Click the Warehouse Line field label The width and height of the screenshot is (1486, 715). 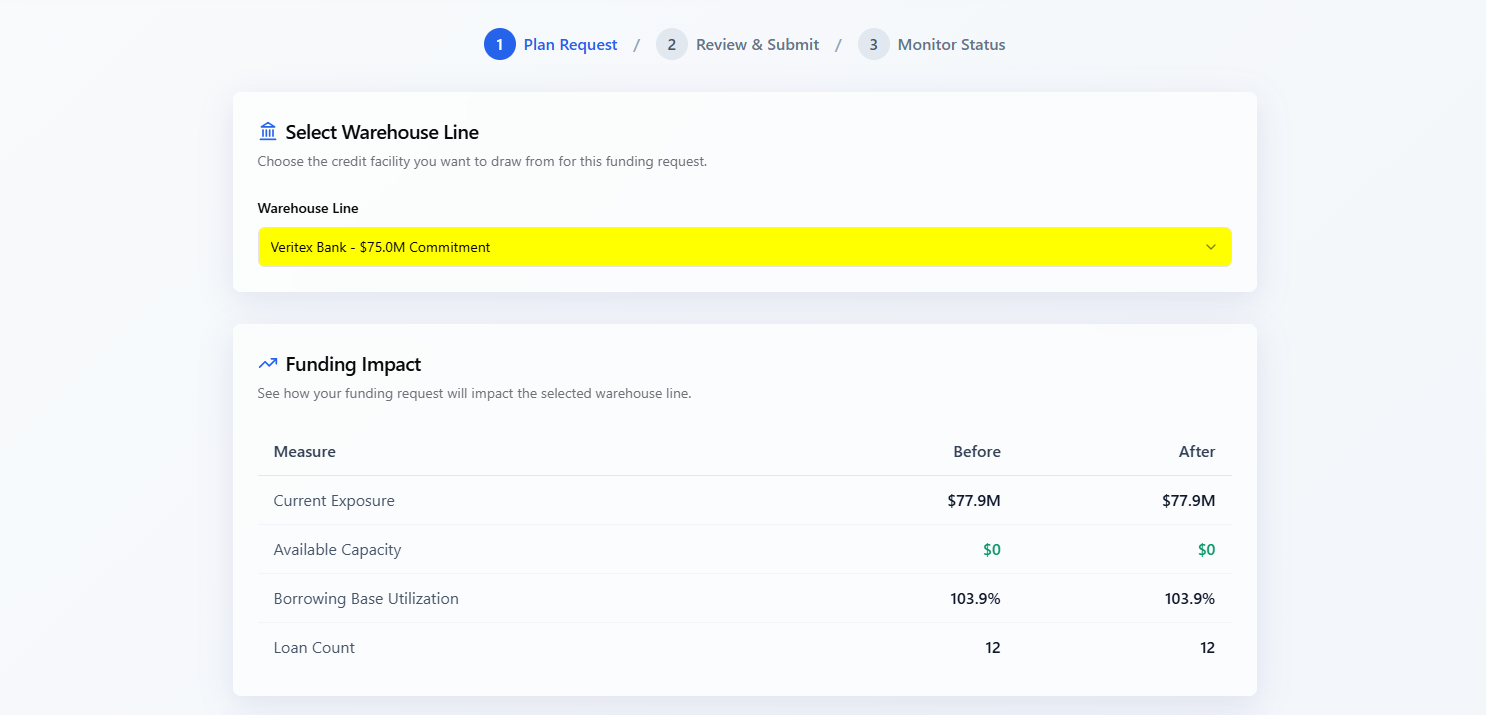tap(308, 209)
